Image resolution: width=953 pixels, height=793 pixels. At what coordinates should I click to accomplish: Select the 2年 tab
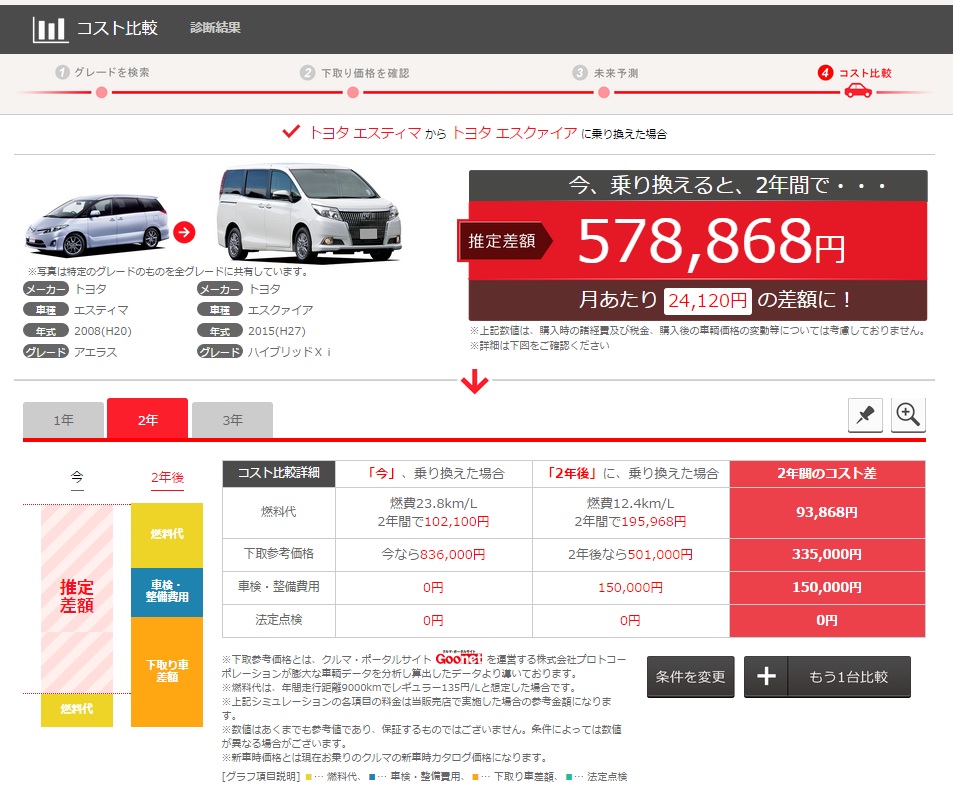[148, 419]
